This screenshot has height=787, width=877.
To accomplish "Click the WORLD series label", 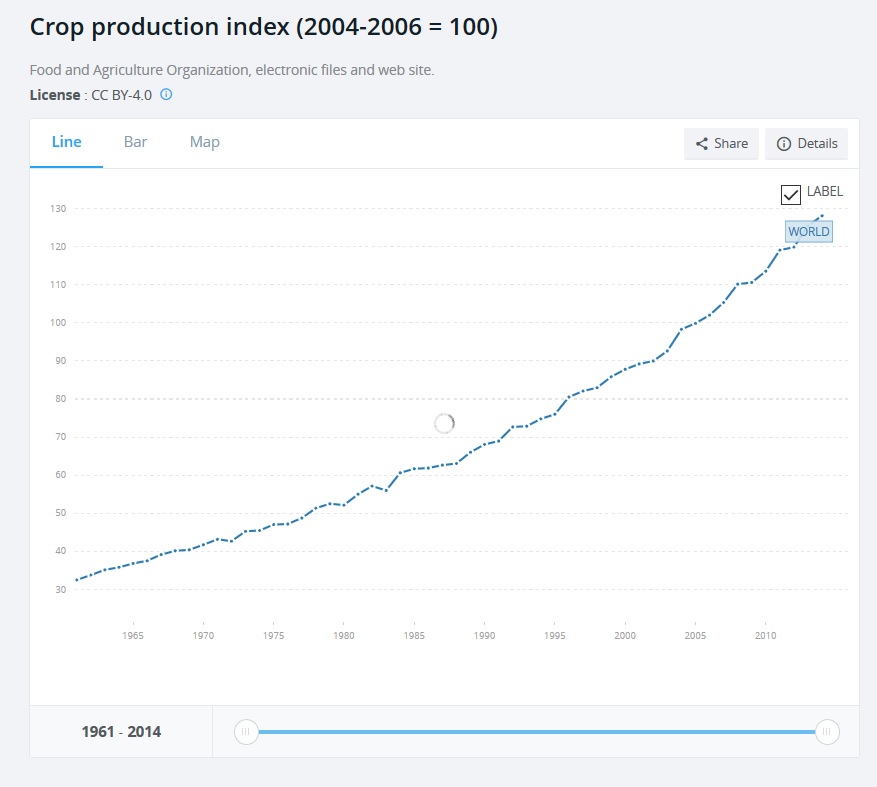I will (809, 232).
